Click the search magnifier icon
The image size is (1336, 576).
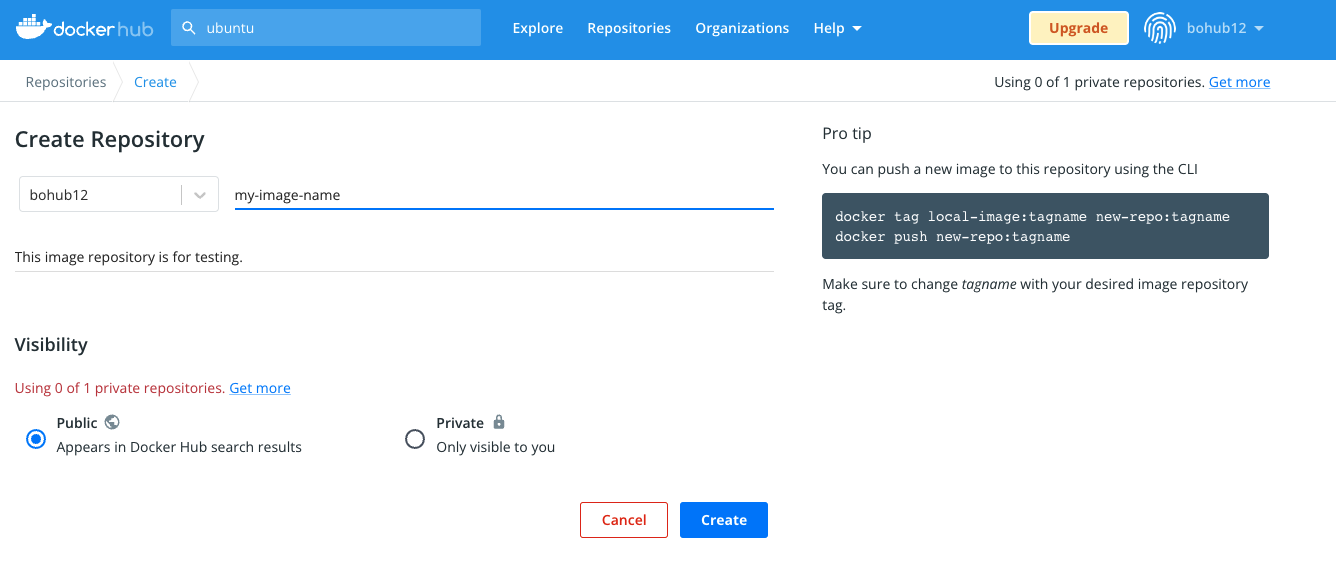tap(188, 28)
